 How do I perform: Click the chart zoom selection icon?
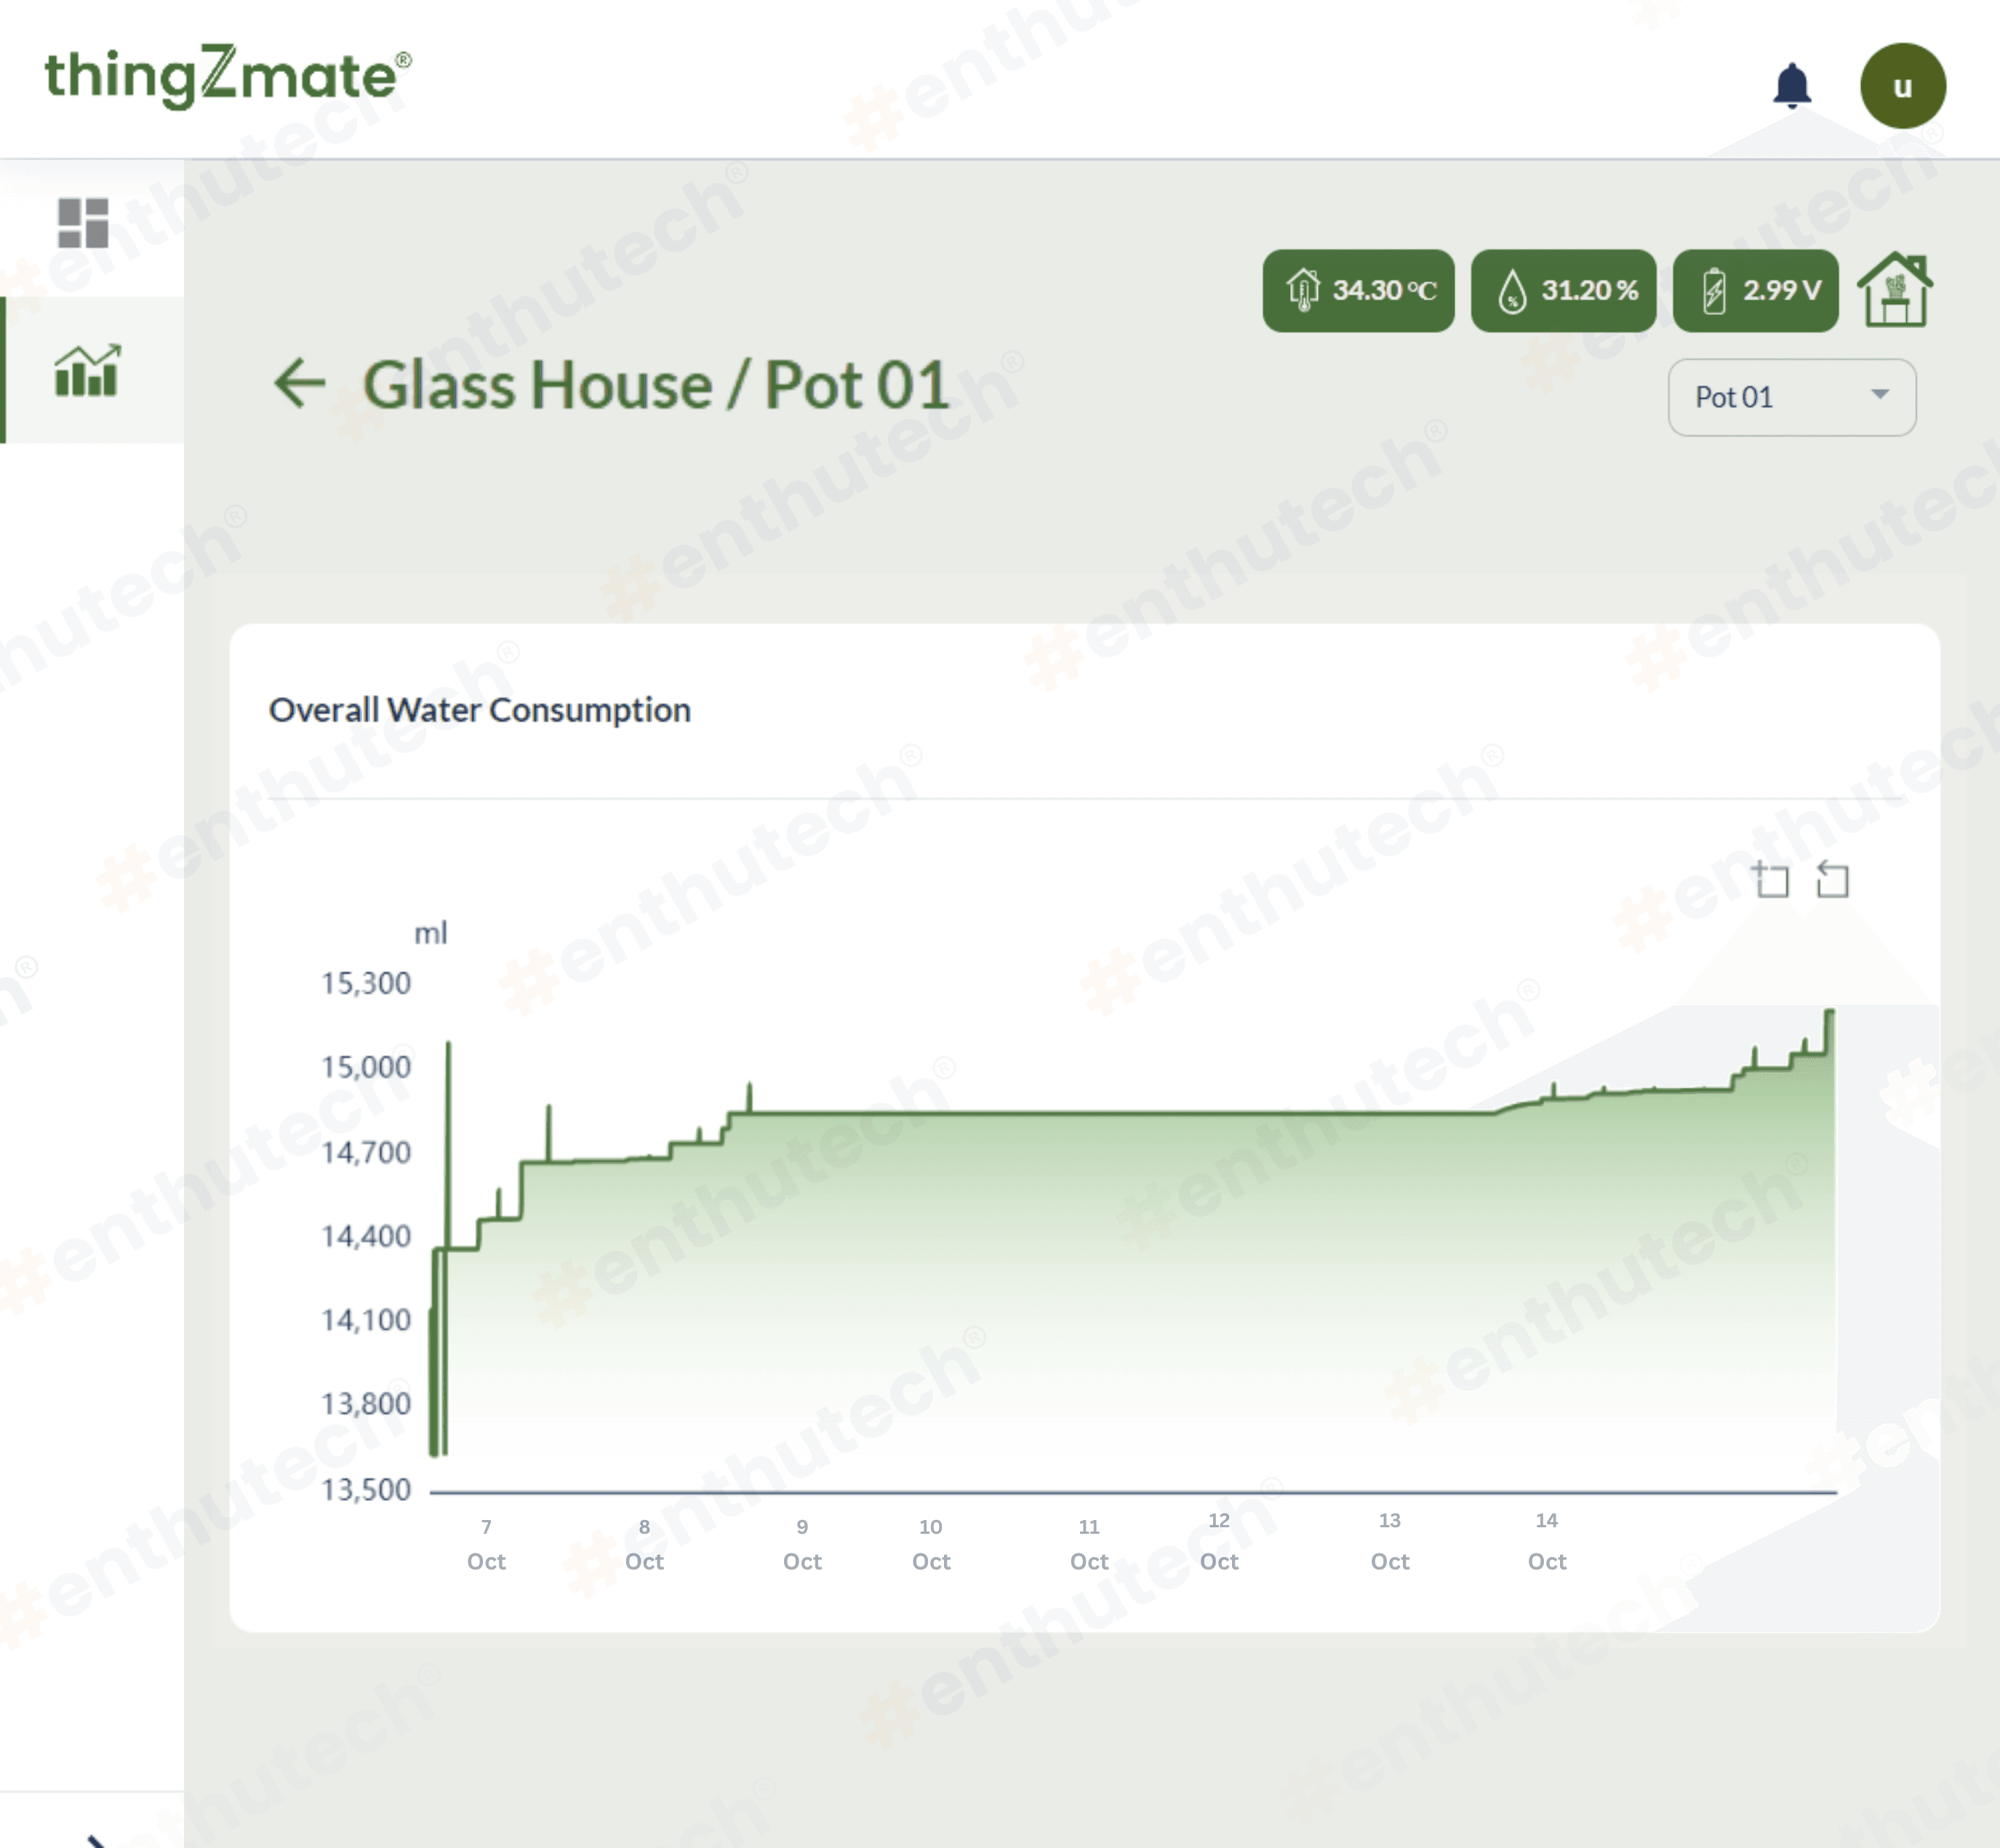pyautogui.click(x=1770, y=879)
